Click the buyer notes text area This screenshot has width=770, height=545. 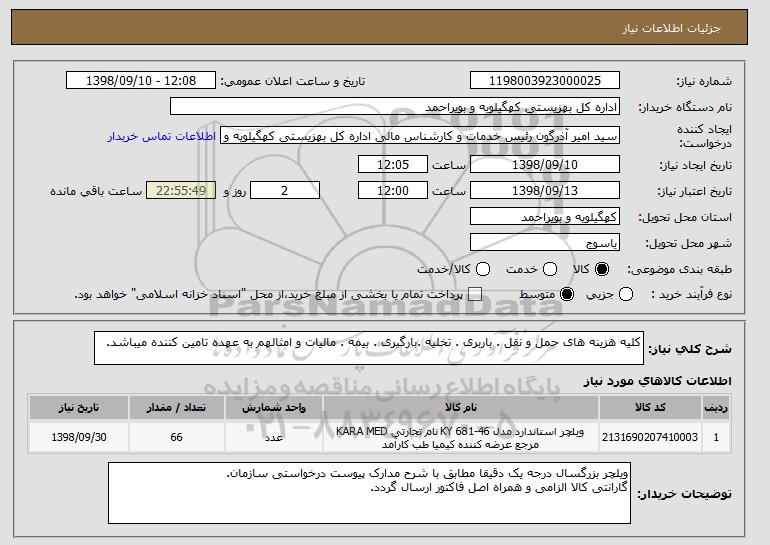[x=369, y=493]
